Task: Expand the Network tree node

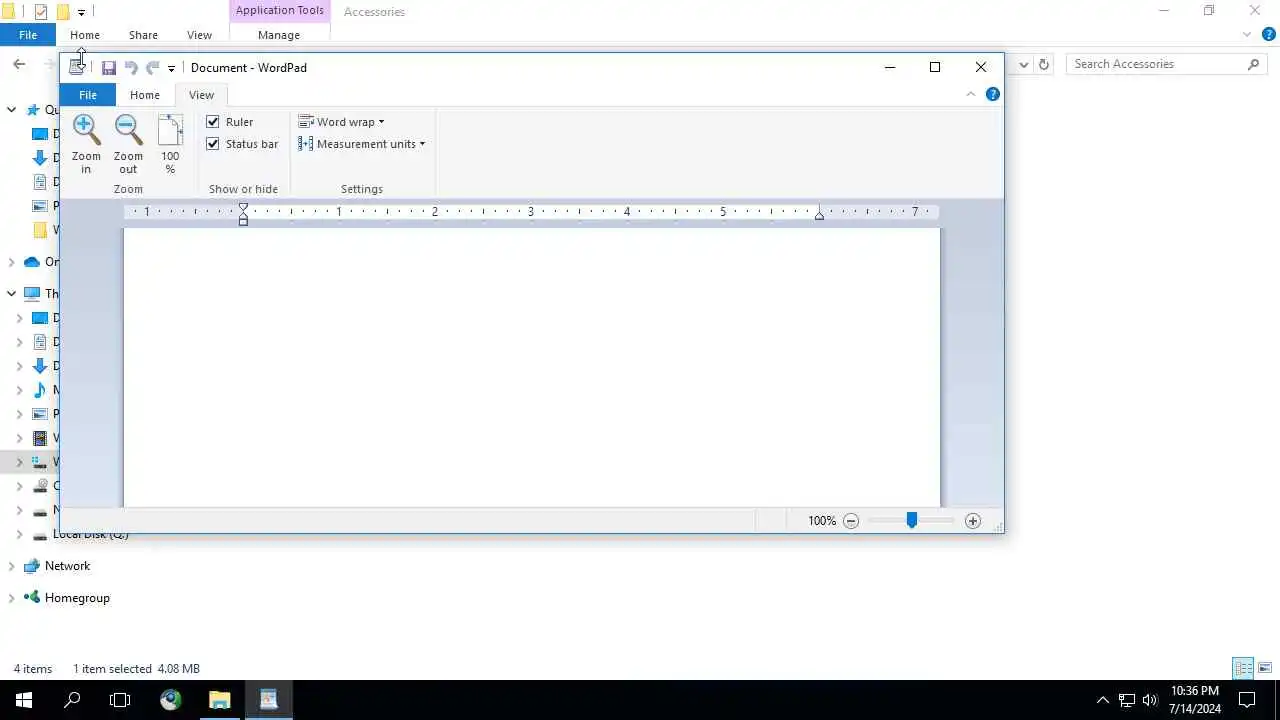Action: tap(11, 566)
